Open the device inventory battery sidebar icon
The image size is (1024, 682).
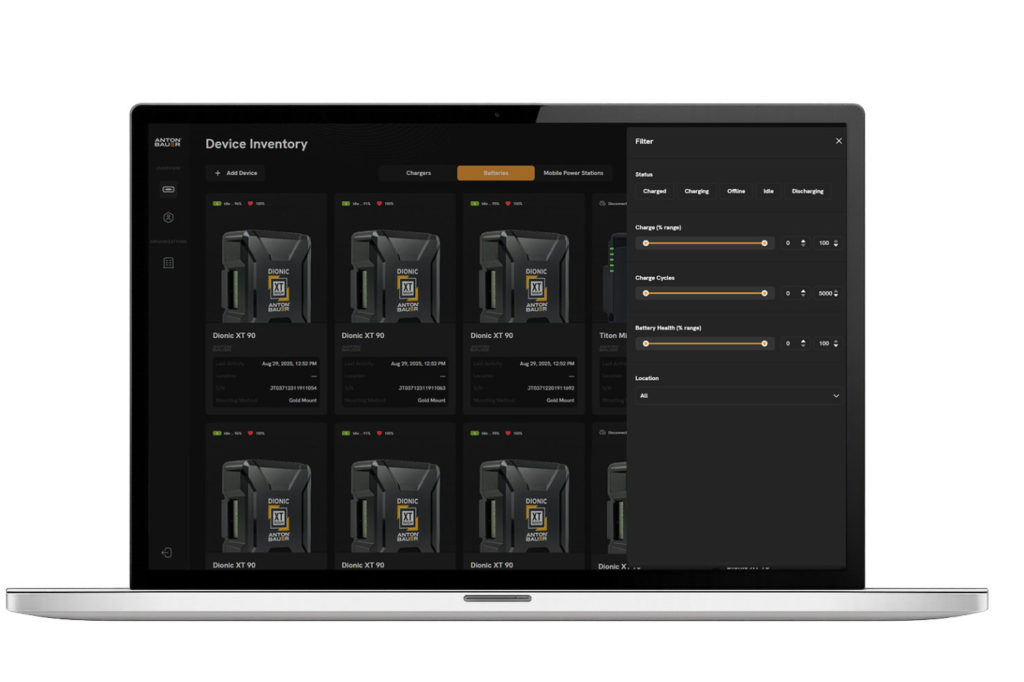[168, 189]
